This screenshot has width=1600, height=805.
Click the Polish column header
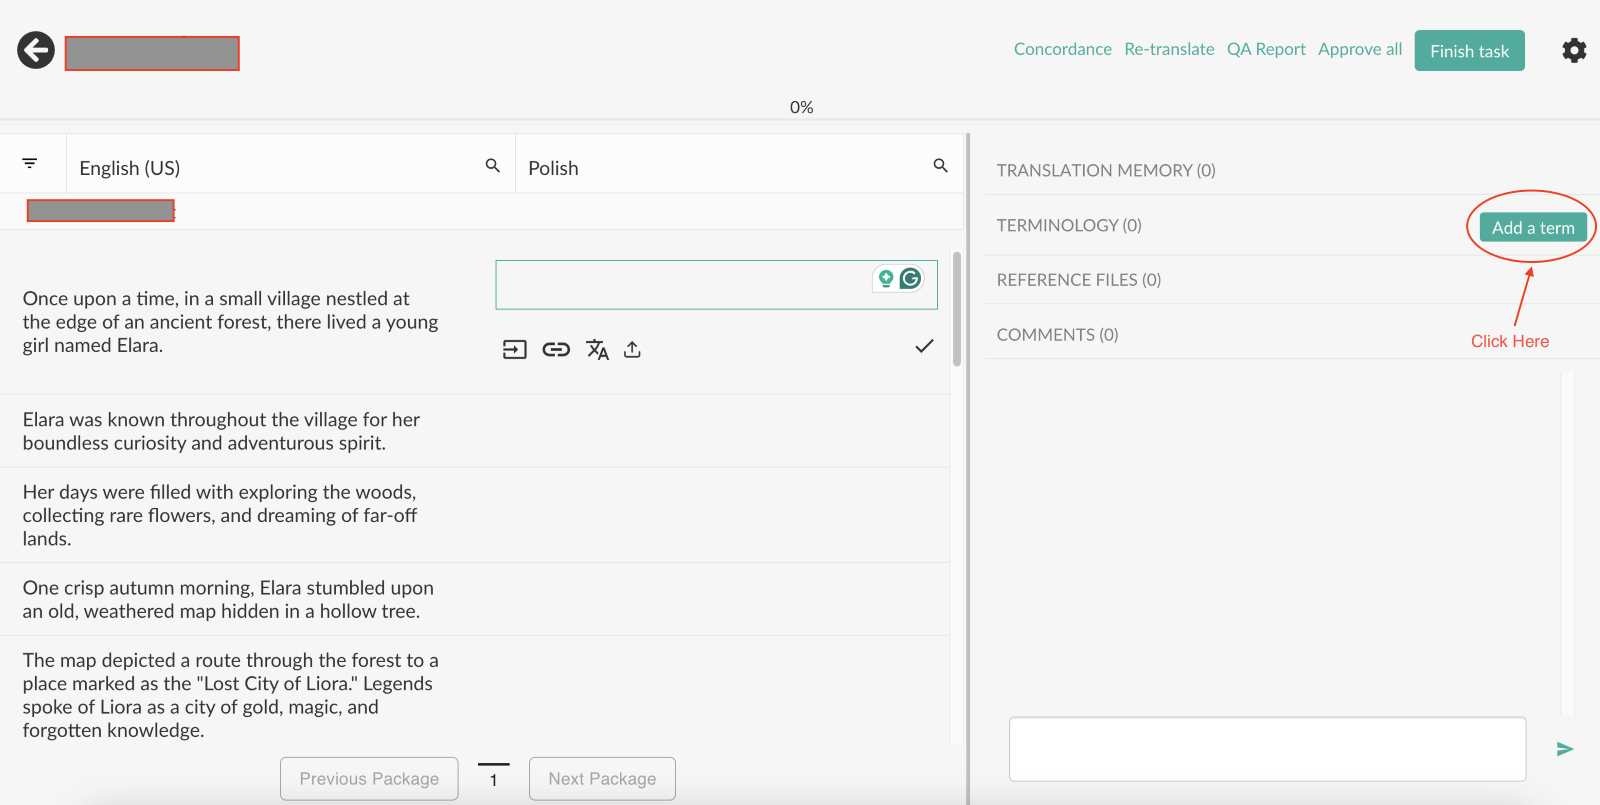(553, 168)
